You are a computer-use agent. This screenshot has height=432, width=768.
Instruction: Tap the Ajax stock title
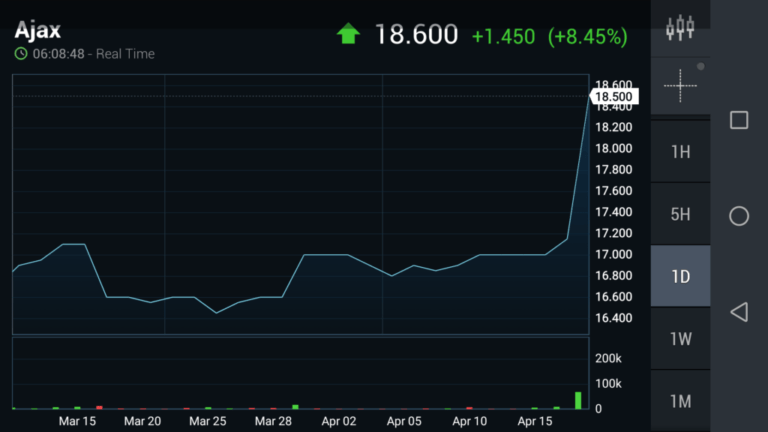(x=38, y=30)
